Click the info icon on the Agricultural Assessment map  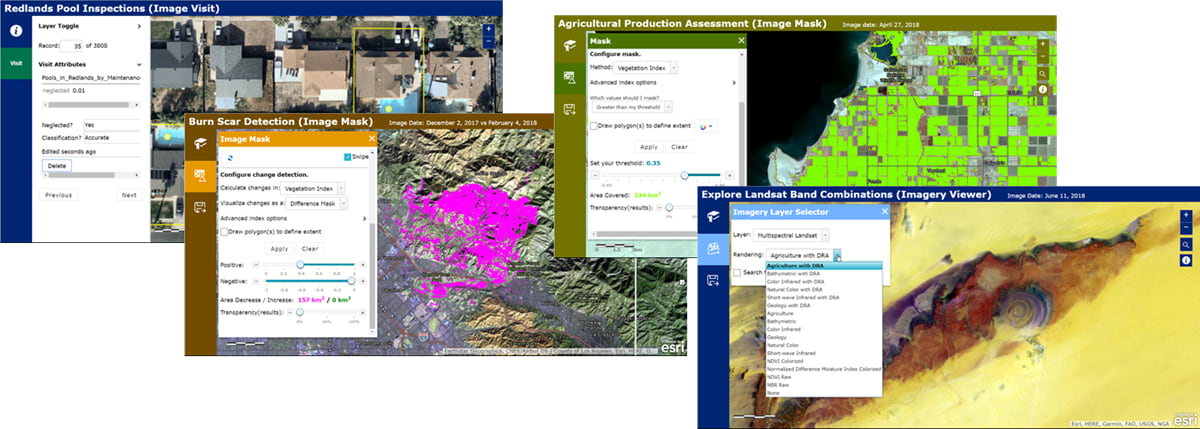[1042, 89]
